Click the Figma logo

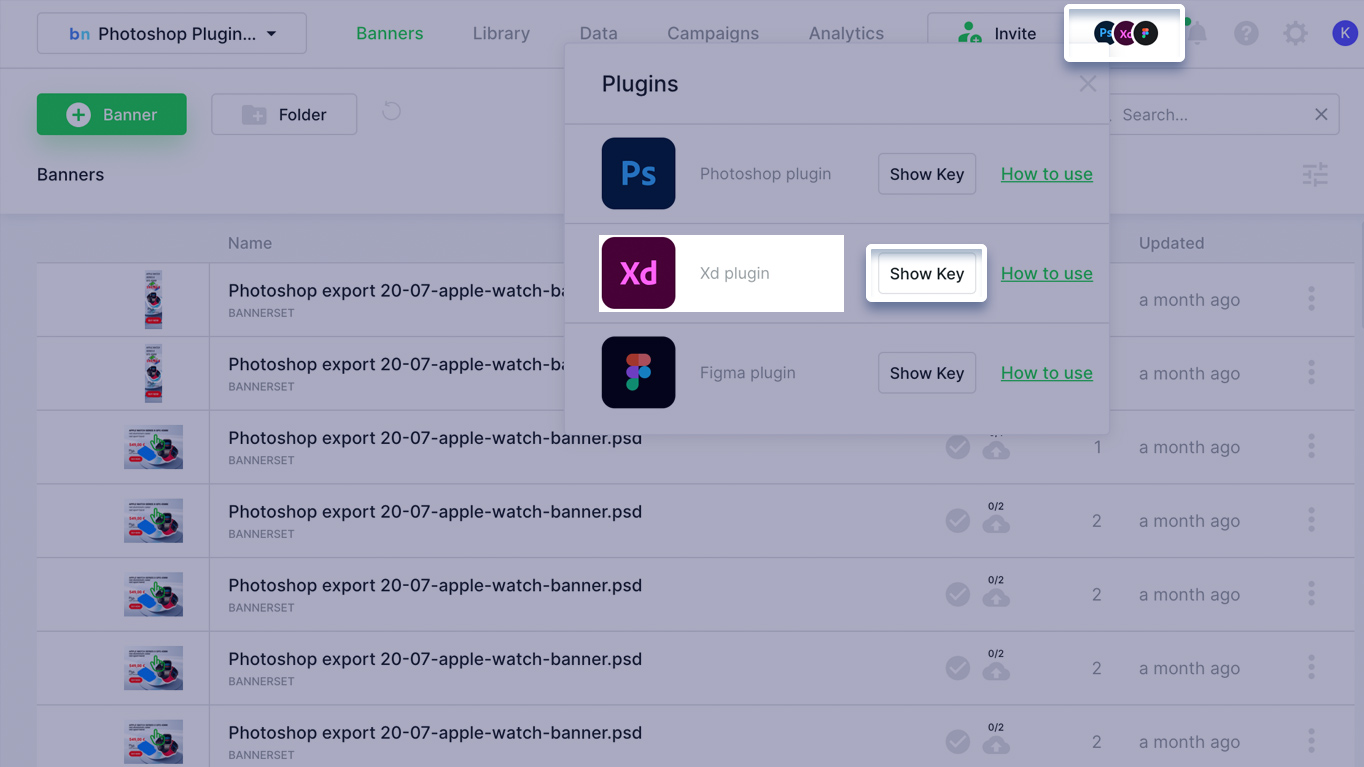(638, 372)
